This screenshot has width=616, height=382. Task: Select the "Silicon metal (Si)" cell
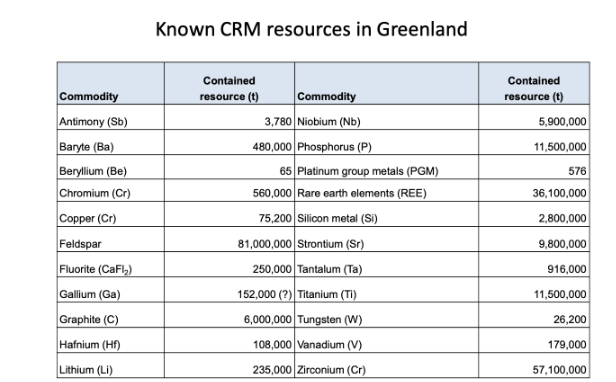387,214
